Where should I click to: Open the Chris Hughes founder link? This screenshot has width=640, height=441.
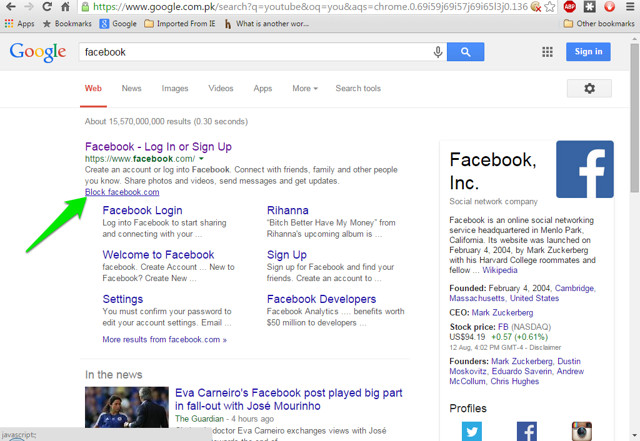coord(515,381)
